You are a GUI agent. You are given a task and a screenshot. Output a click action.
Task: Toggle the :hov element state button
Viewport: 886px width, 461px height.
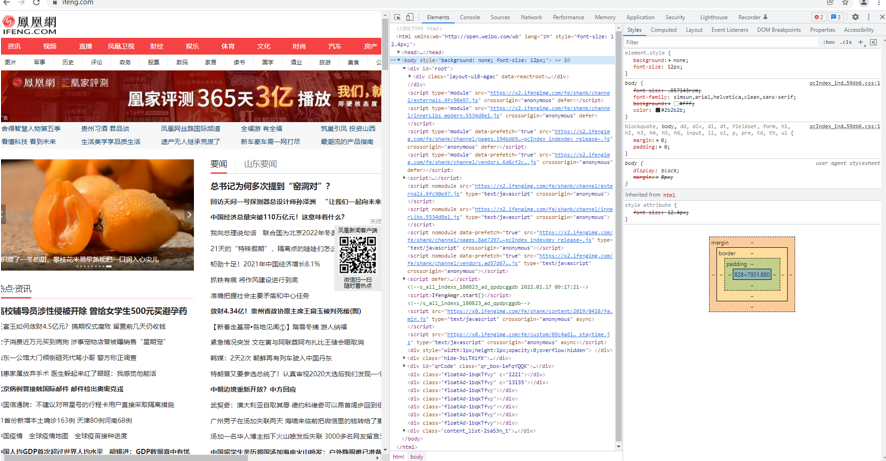pos(829,42)
